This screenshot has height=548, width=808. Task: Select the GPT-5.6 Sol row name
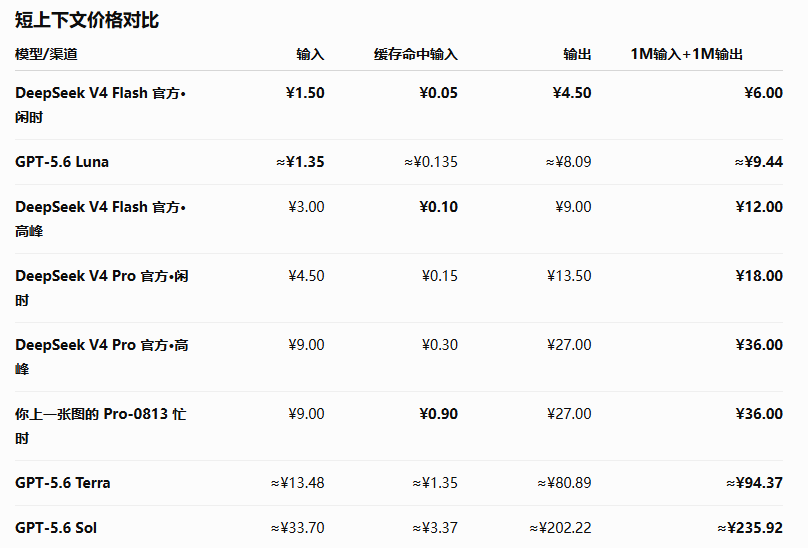pyautogui.click(x=56, y=528)
